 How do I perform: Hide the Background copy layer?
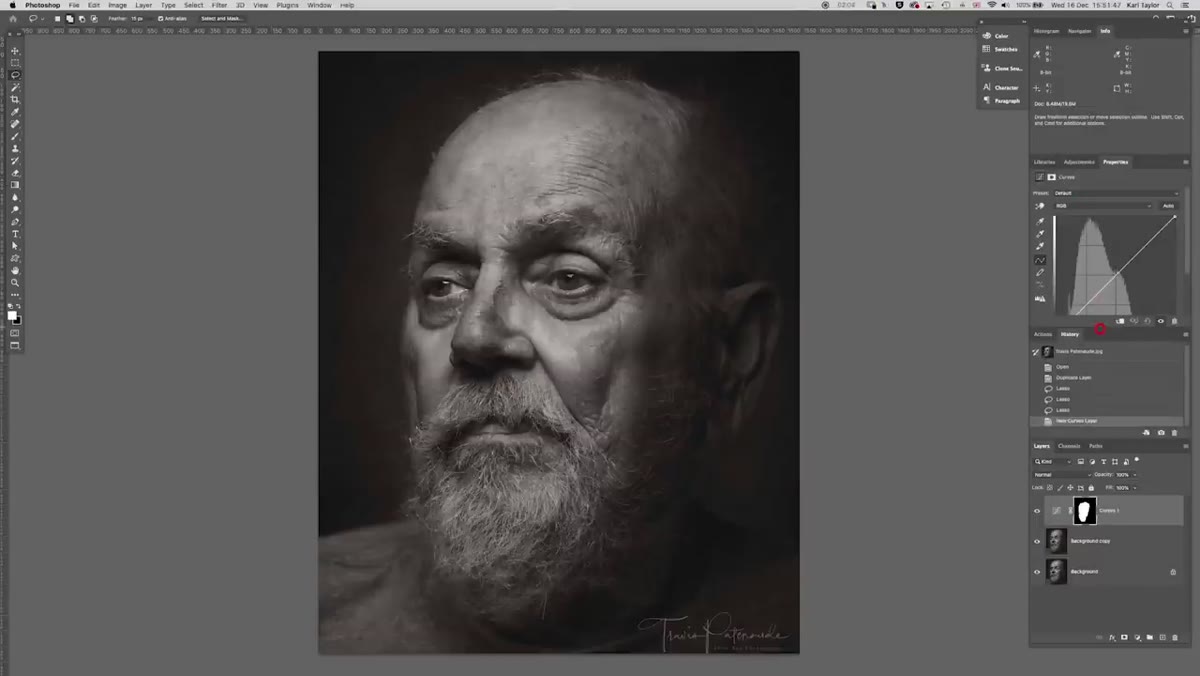pos(1037,541)
